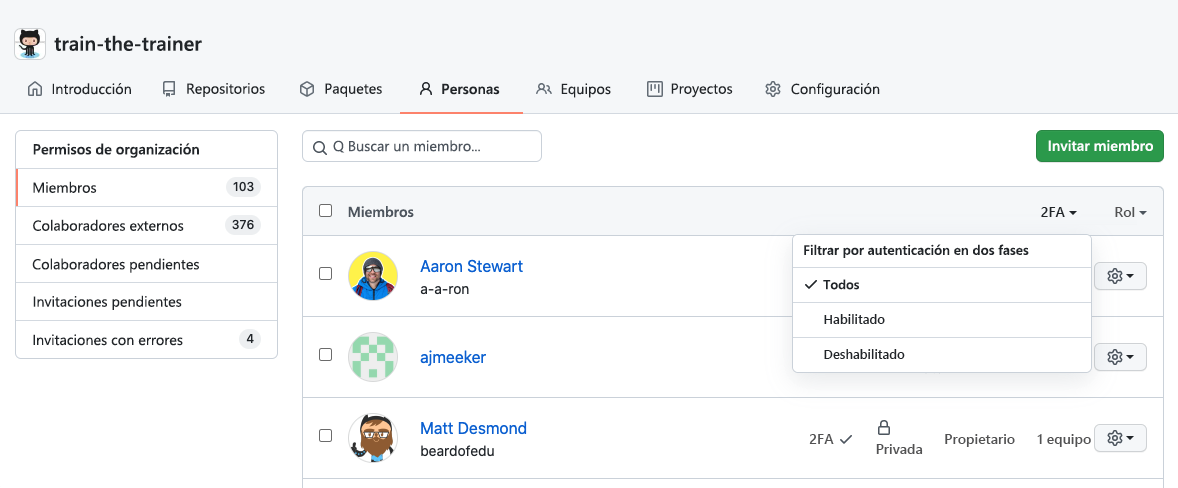Open Aaron Stewart's gear settings menu
The image size is (1178, 488).
click(x=1120, y=276)
